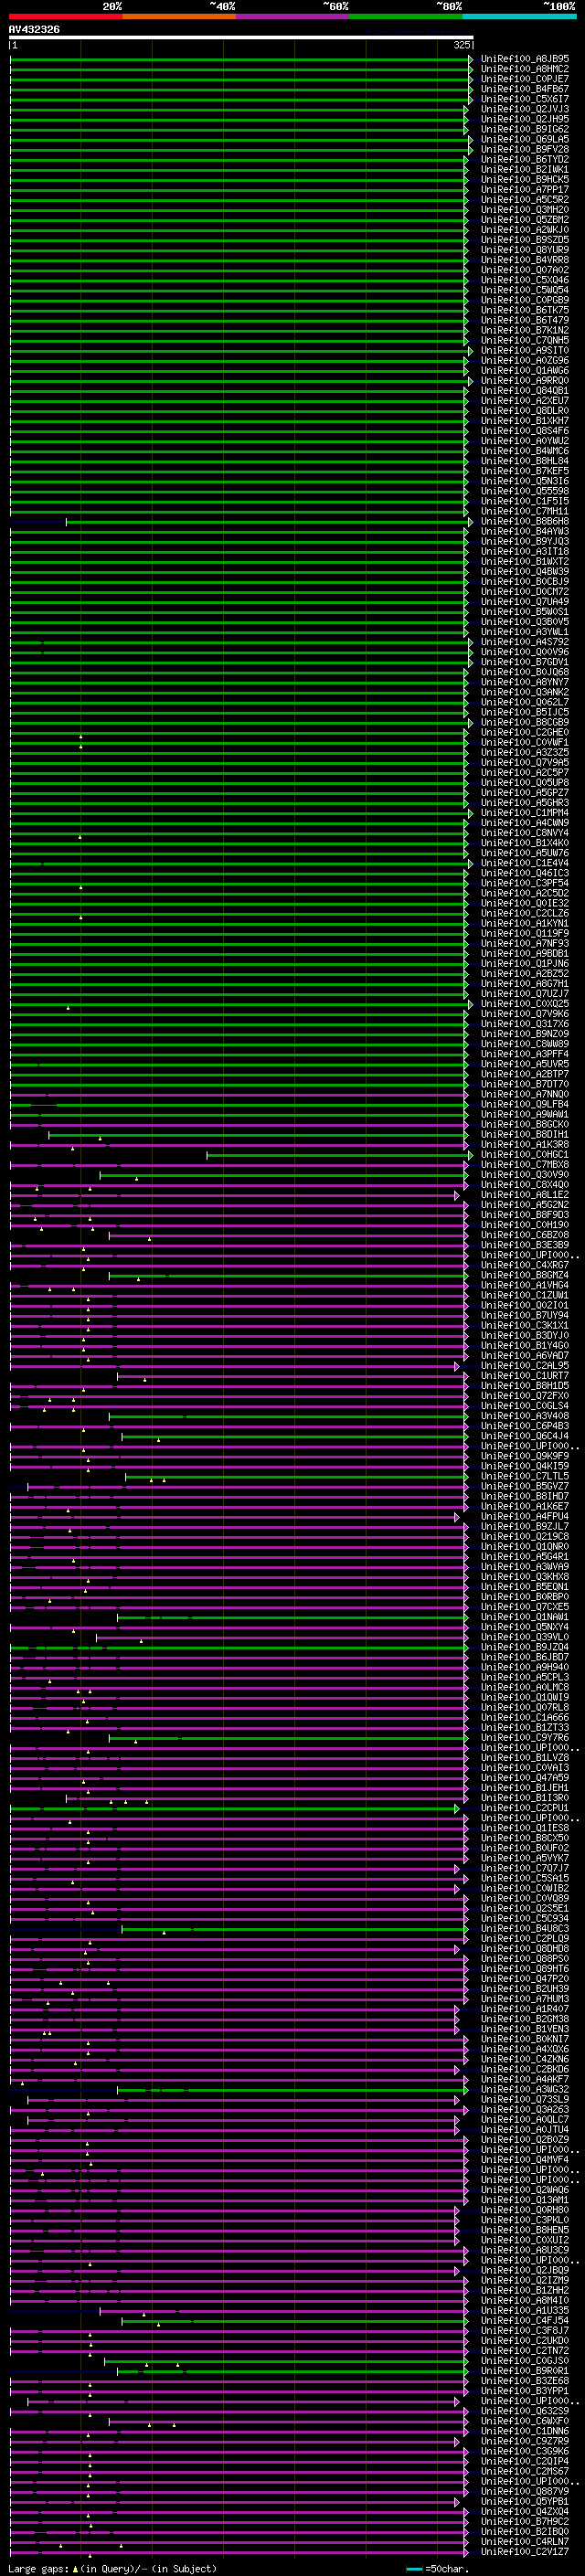Screen dimensions: 585x2576
Task: Select the UniRef100_A7PP17 hit label
Action: click(x=525, y=189)
